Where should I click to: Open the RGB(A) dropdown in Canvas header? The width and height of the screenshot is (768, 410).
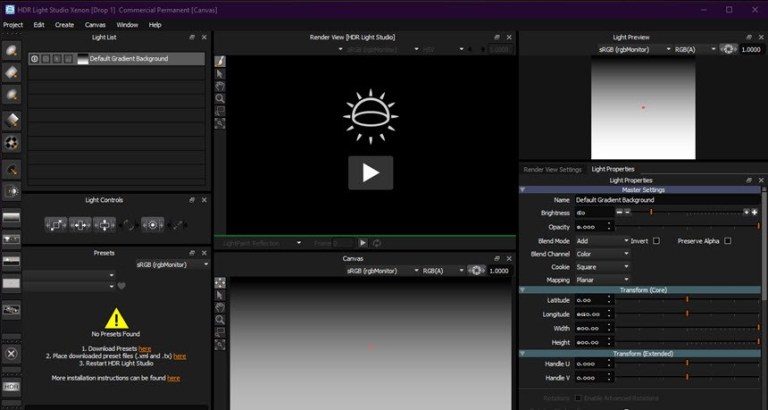point(442,270)
